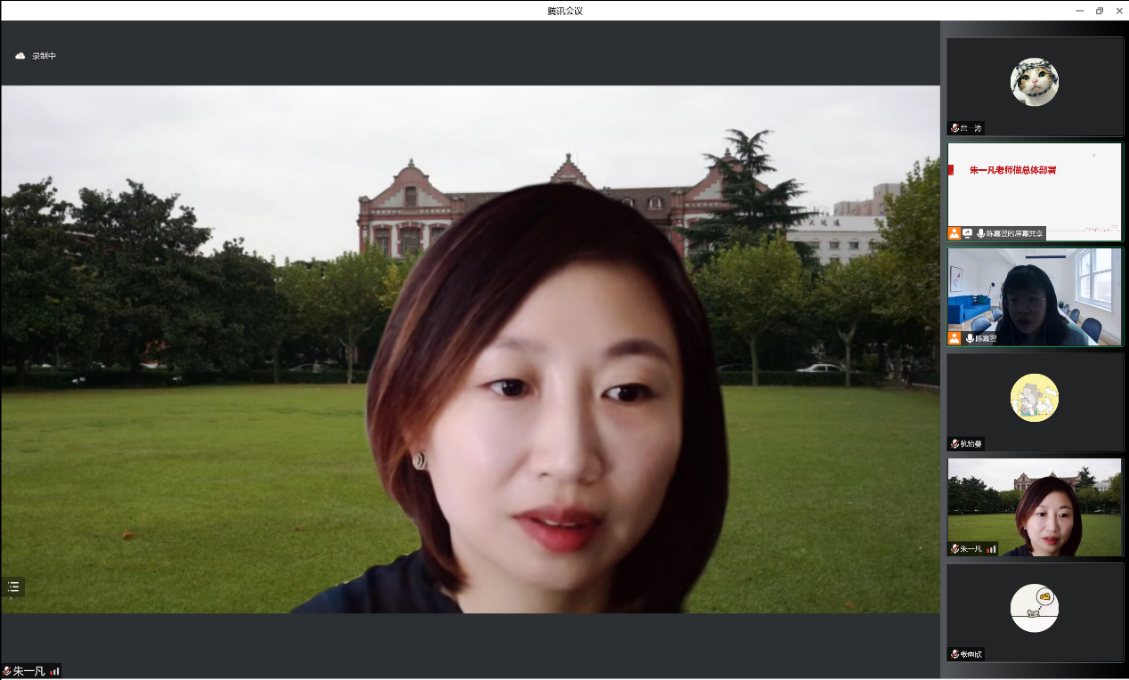The height and width of the screenshot is (680, 1129).
Task: Click muted microphone icon in main video label
Action: click(x=7, y=671)
